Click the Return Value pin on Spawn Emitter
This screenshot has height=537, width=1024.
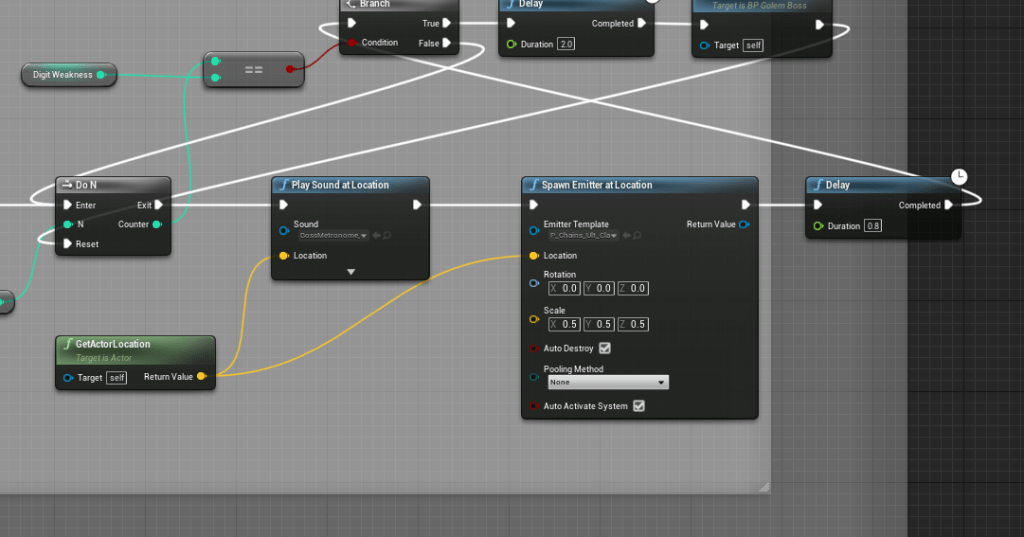(743, 225)
